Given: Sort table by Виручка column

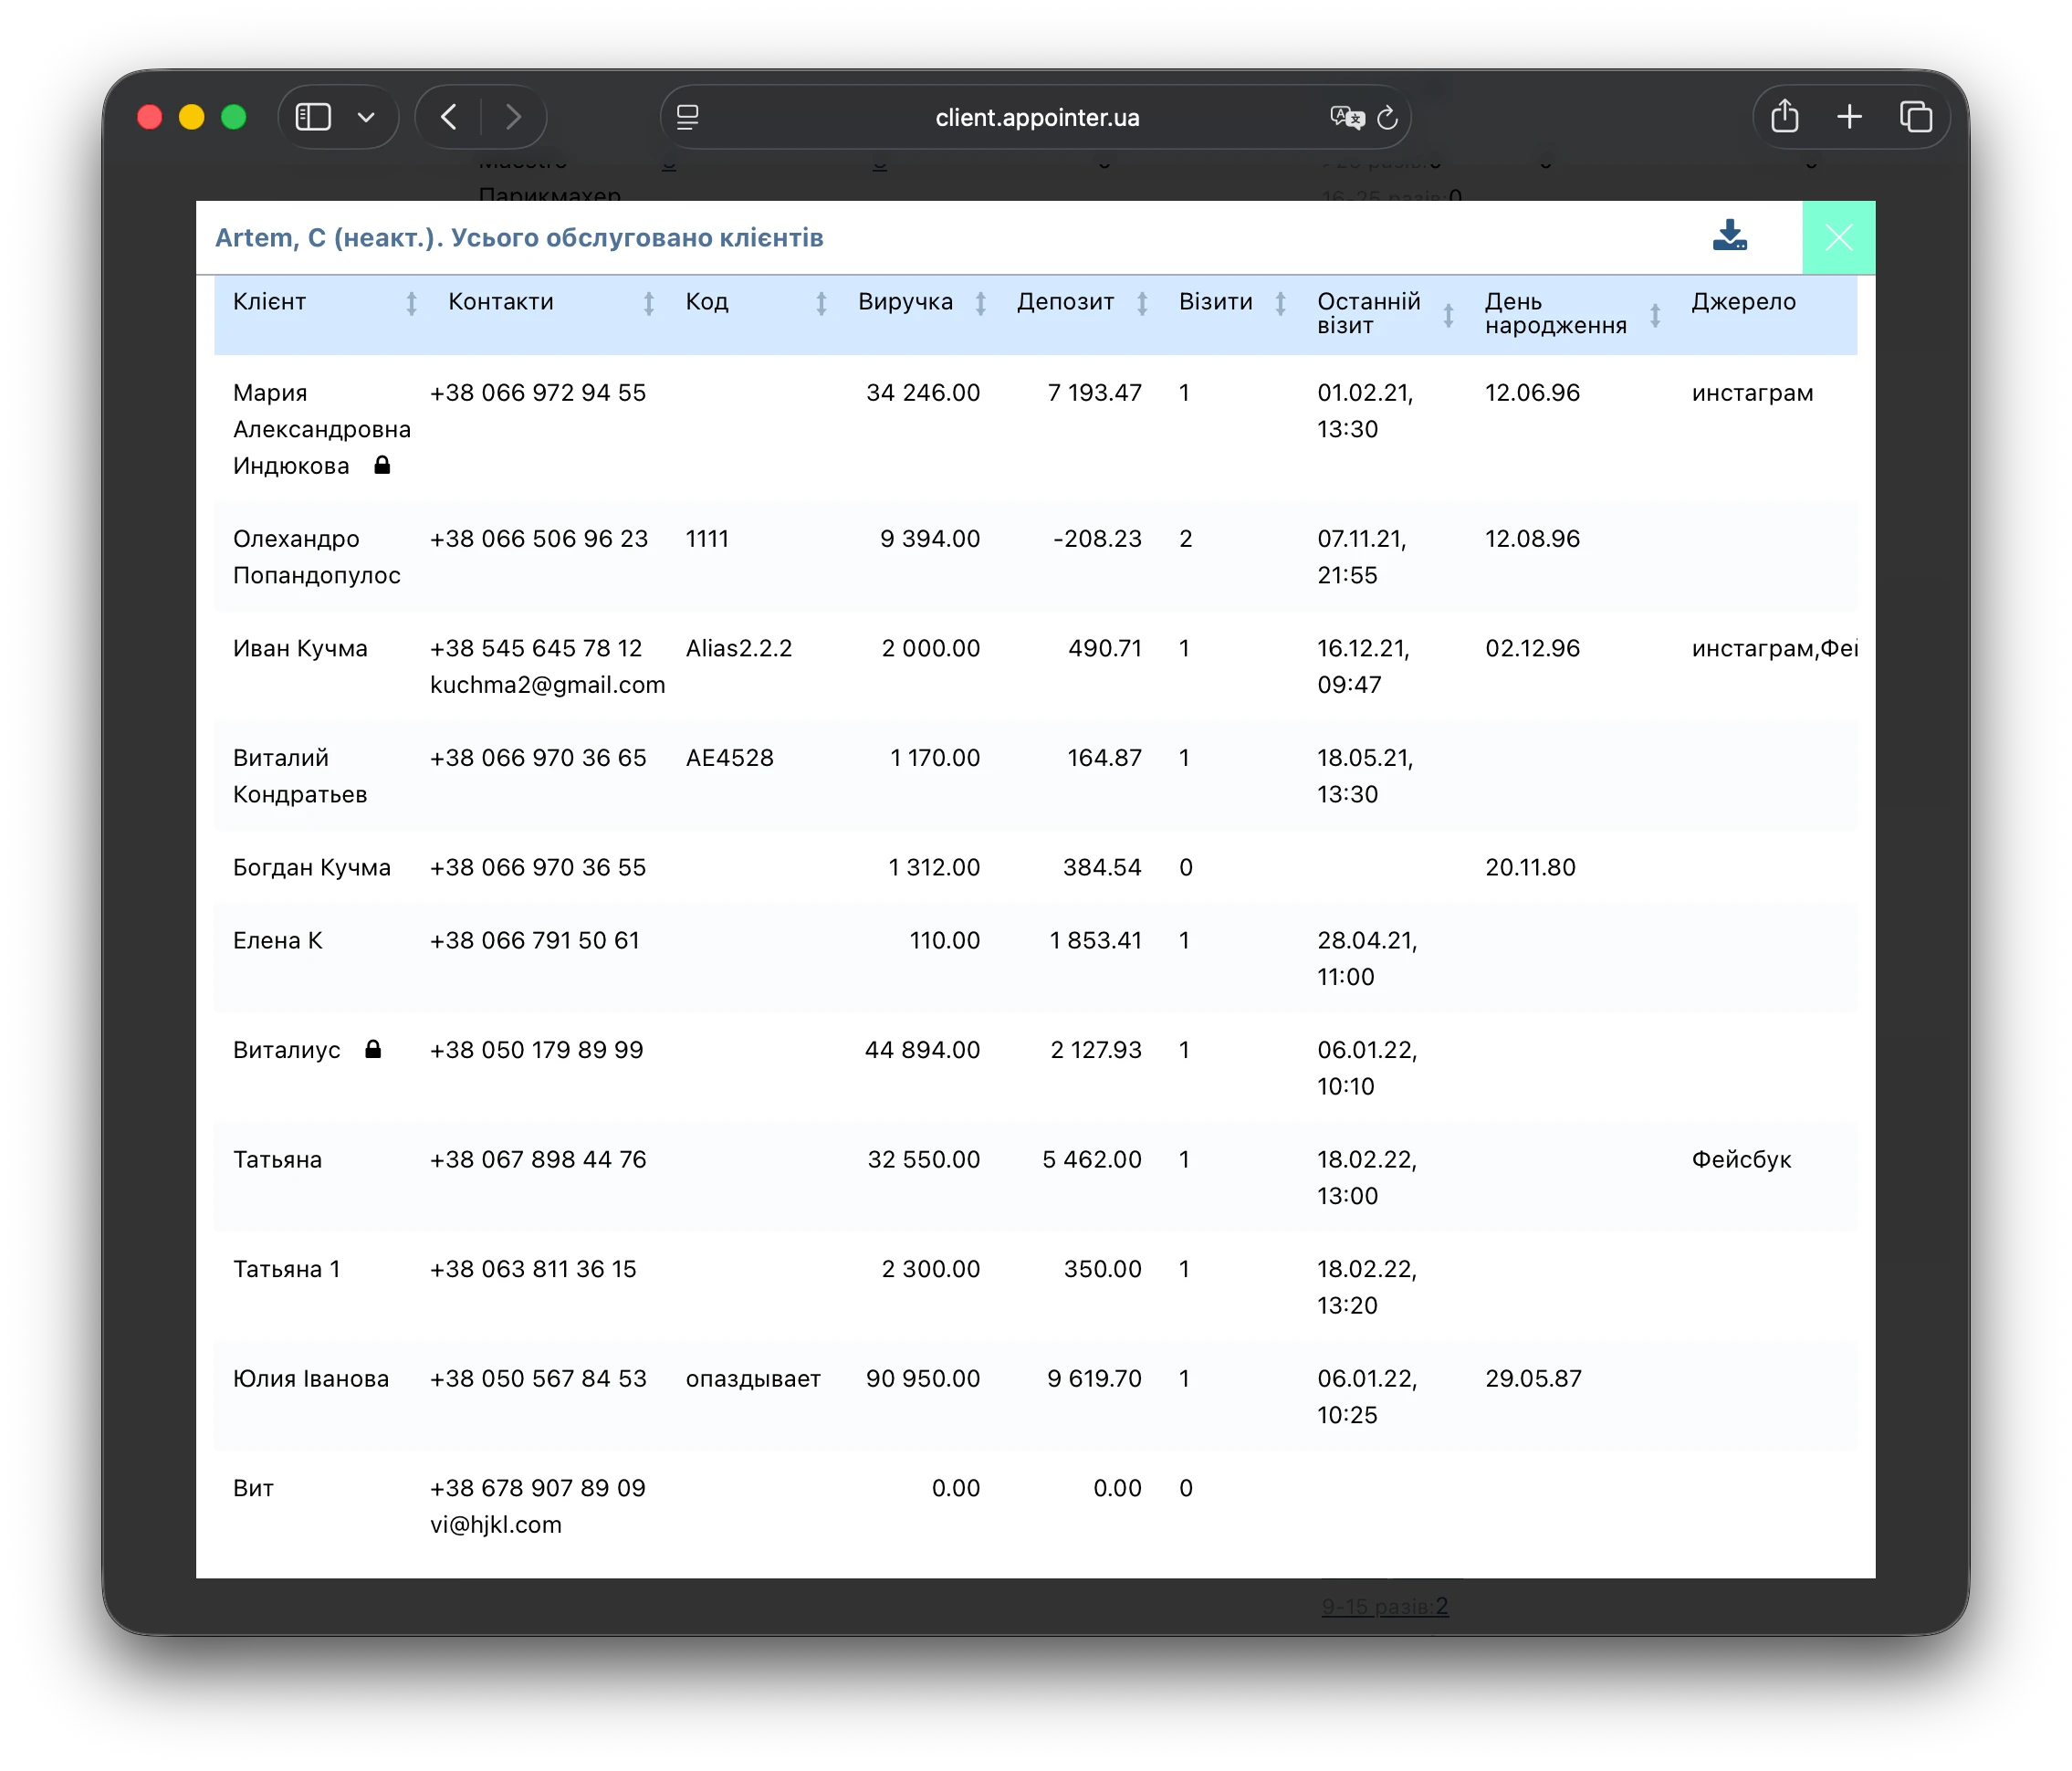Looking at the screenshot, I should (981, 303).
